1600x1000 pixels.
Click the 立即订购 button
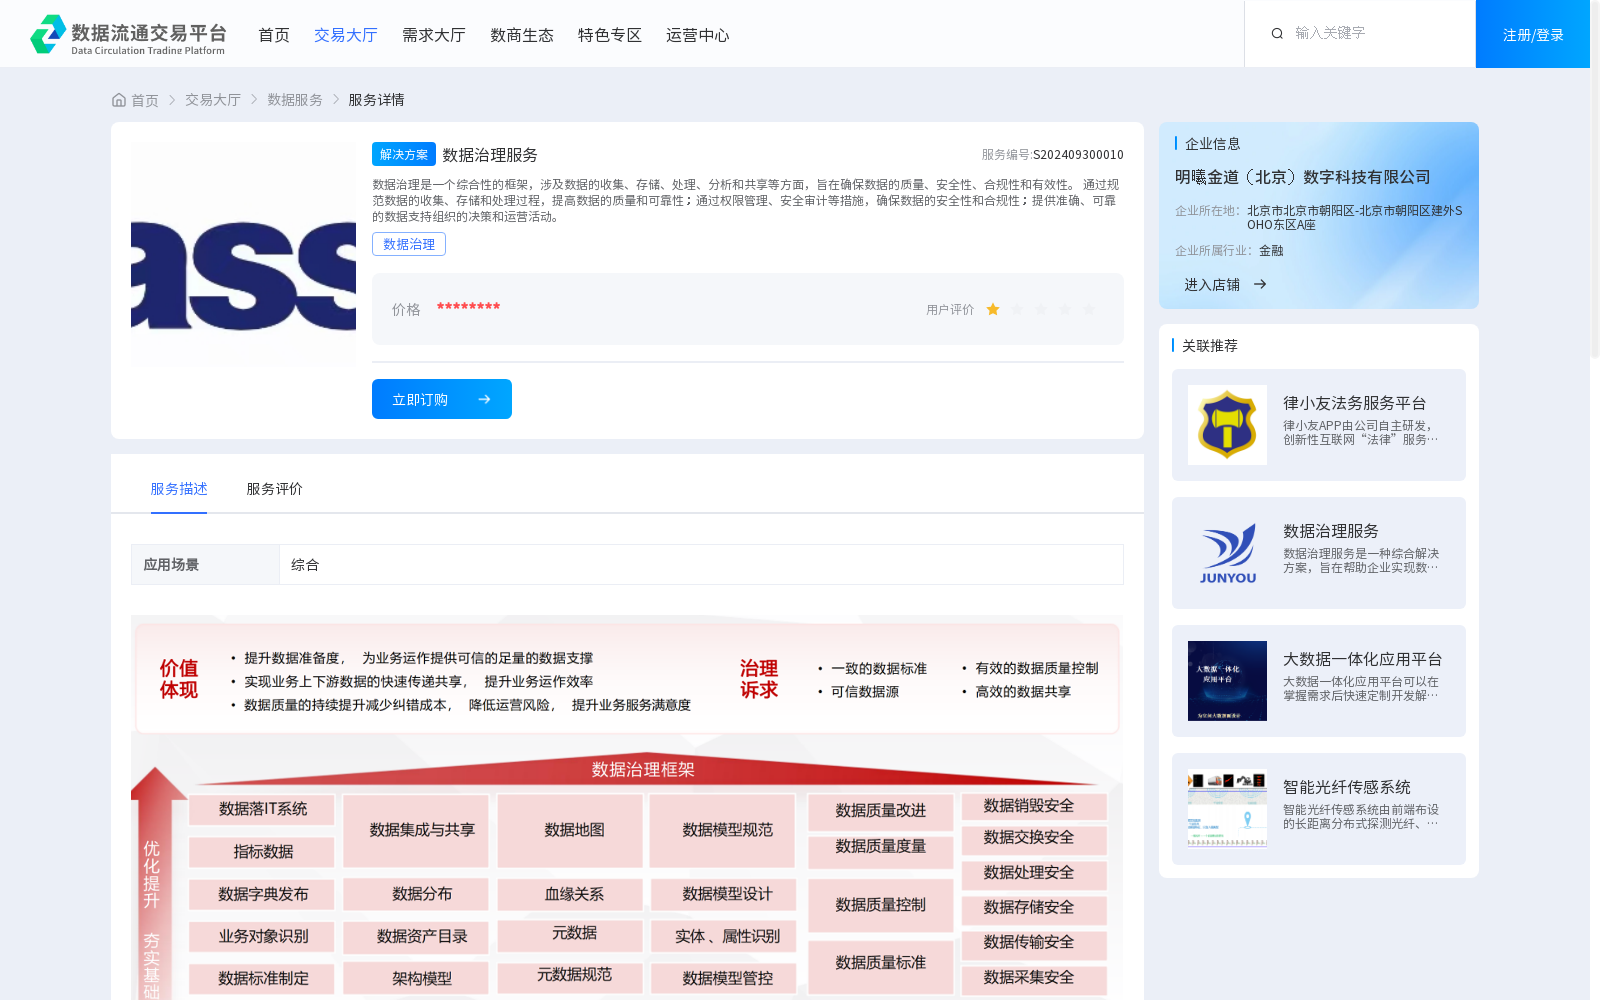pyautogui.click(x=442, y=399)
